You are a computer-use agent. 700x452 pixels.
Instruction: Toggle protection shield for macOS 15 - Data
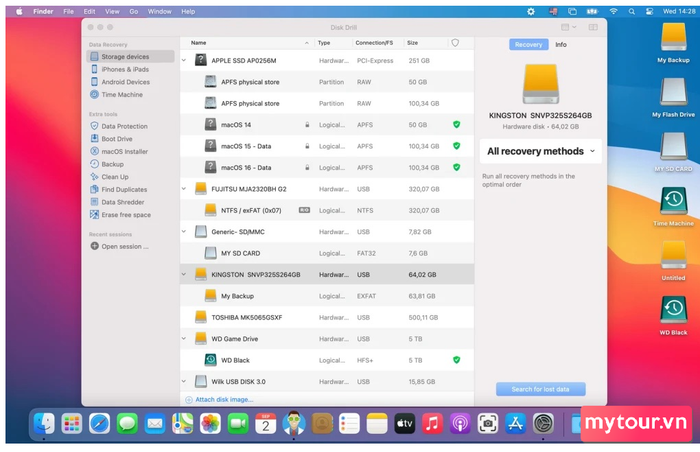click(456, 146)
